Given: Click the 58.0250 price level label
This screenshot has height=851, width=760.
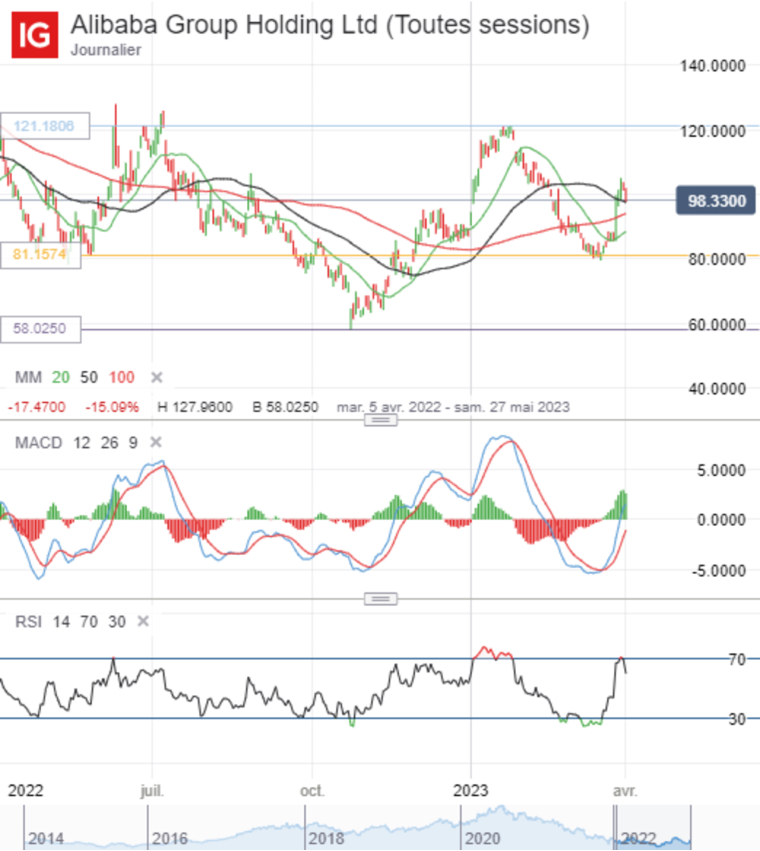Looking at the screenshot, I should pos(41,329).
